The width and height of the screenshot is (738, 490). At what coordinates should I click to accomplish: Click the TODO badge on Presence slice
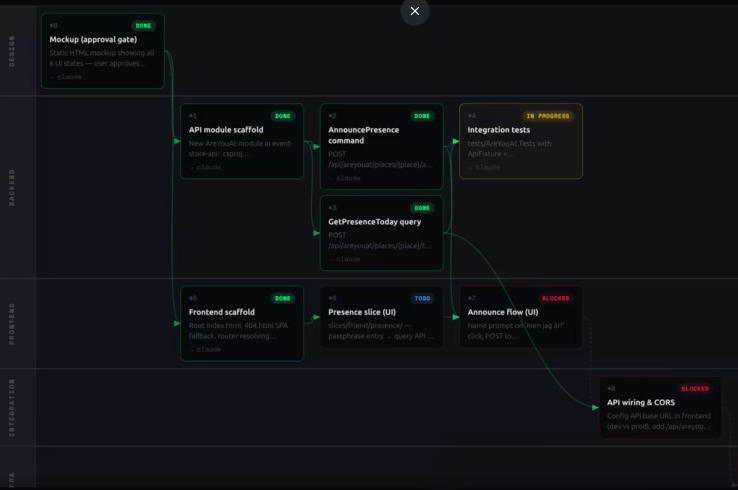coord(422,298)
